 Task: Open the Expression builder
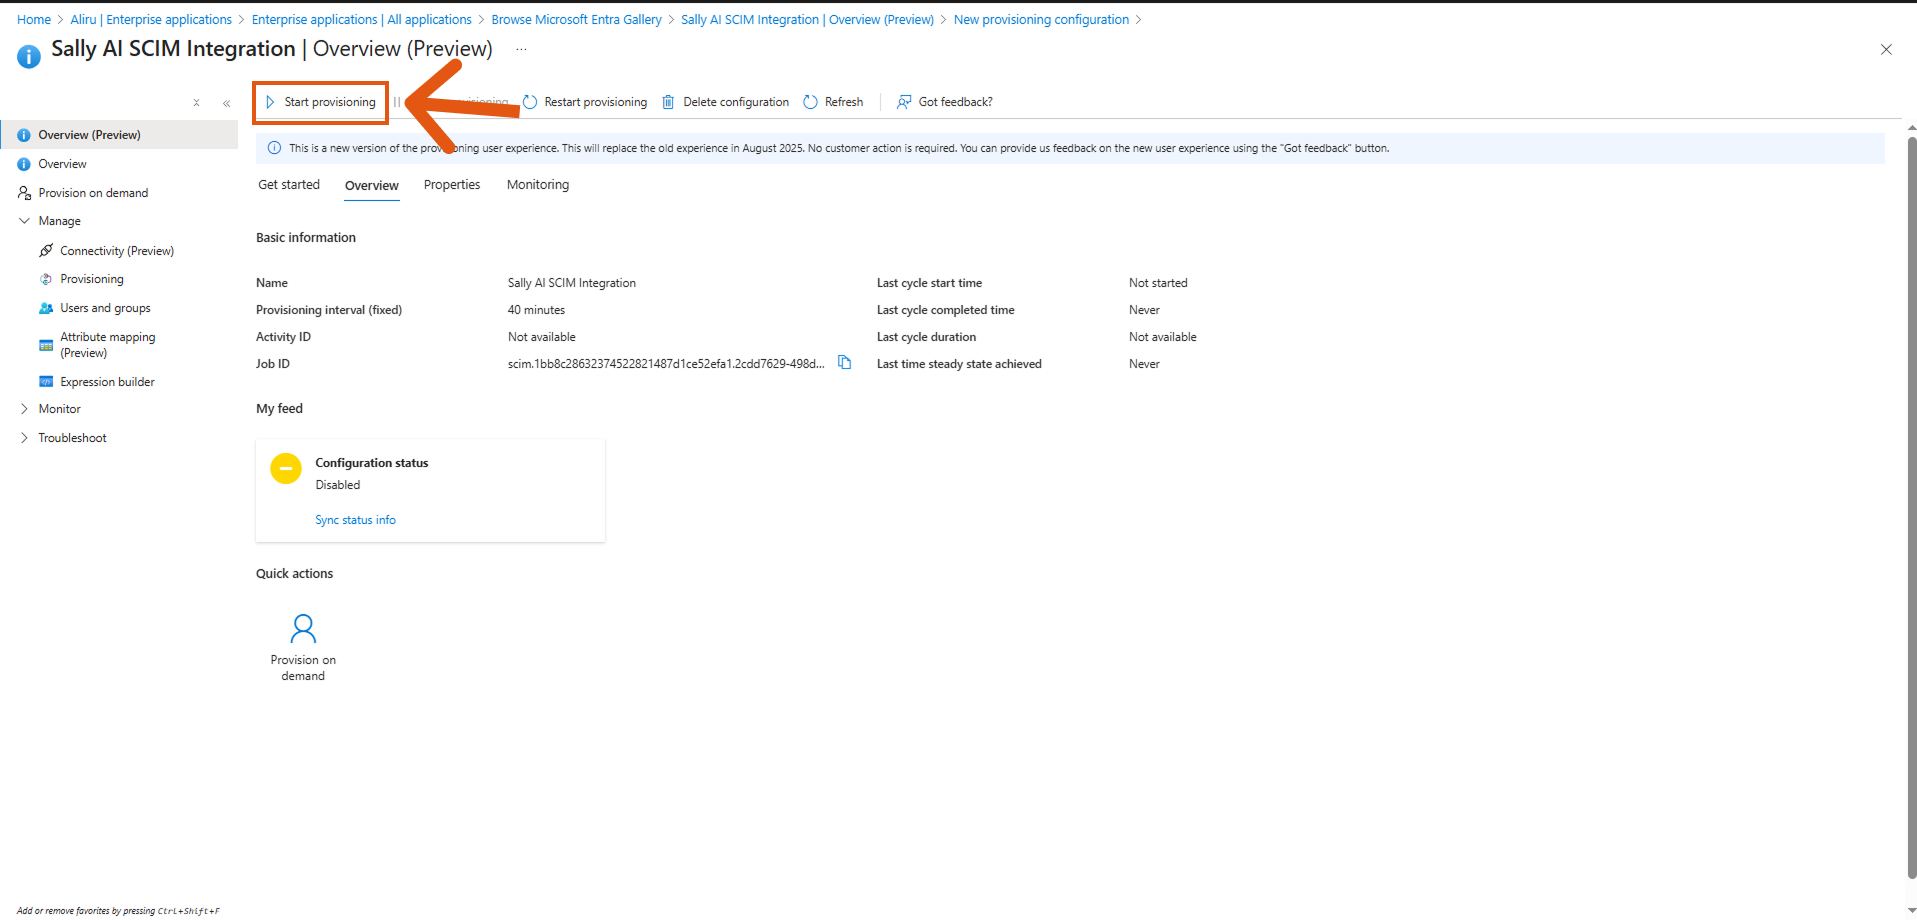[x=107, y=381]
